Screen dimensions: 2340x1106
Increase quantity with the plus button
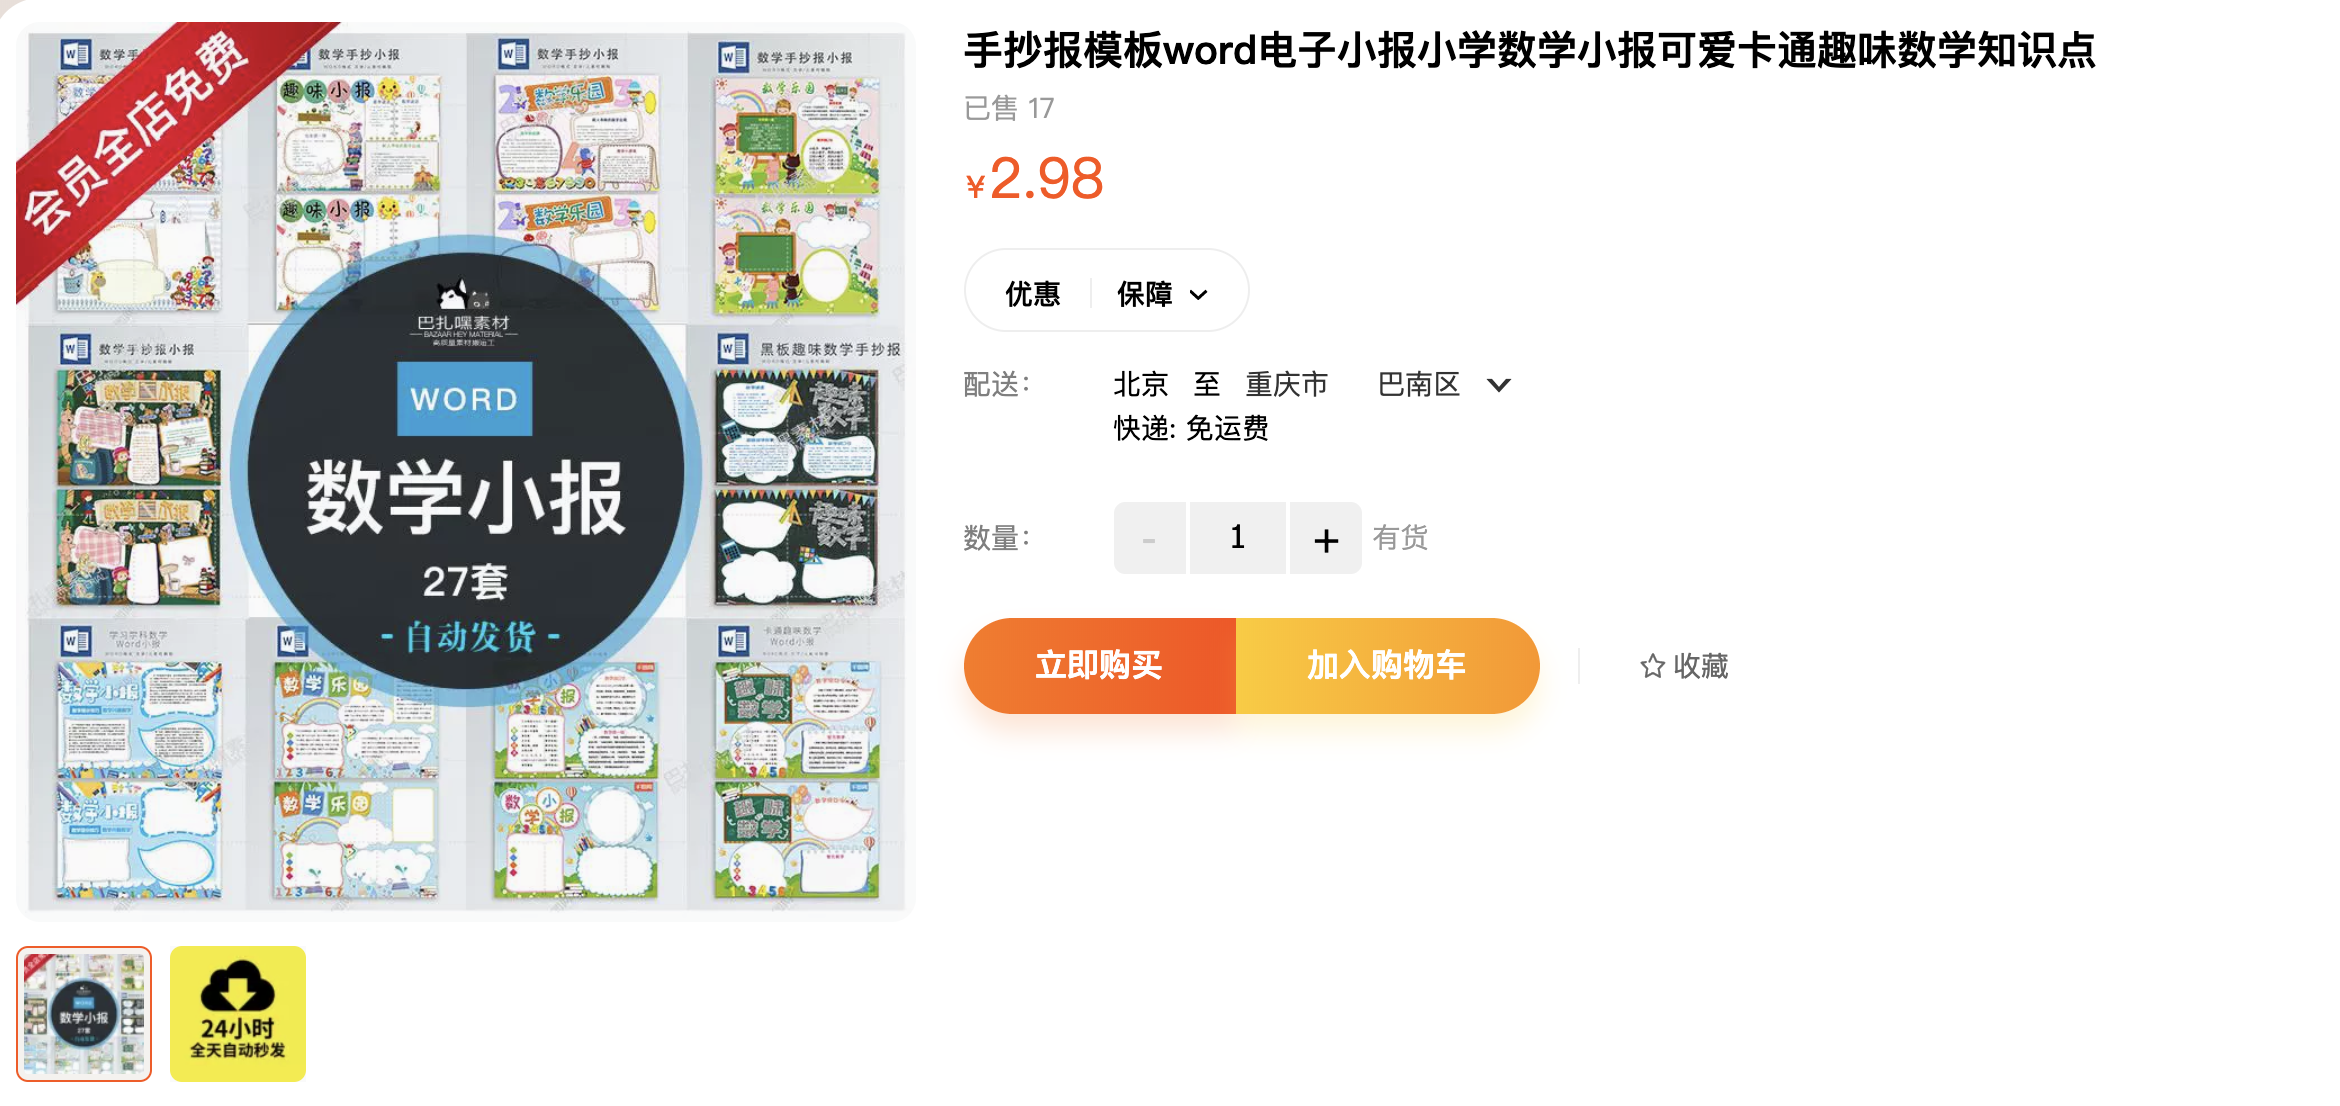point(1325,538)
